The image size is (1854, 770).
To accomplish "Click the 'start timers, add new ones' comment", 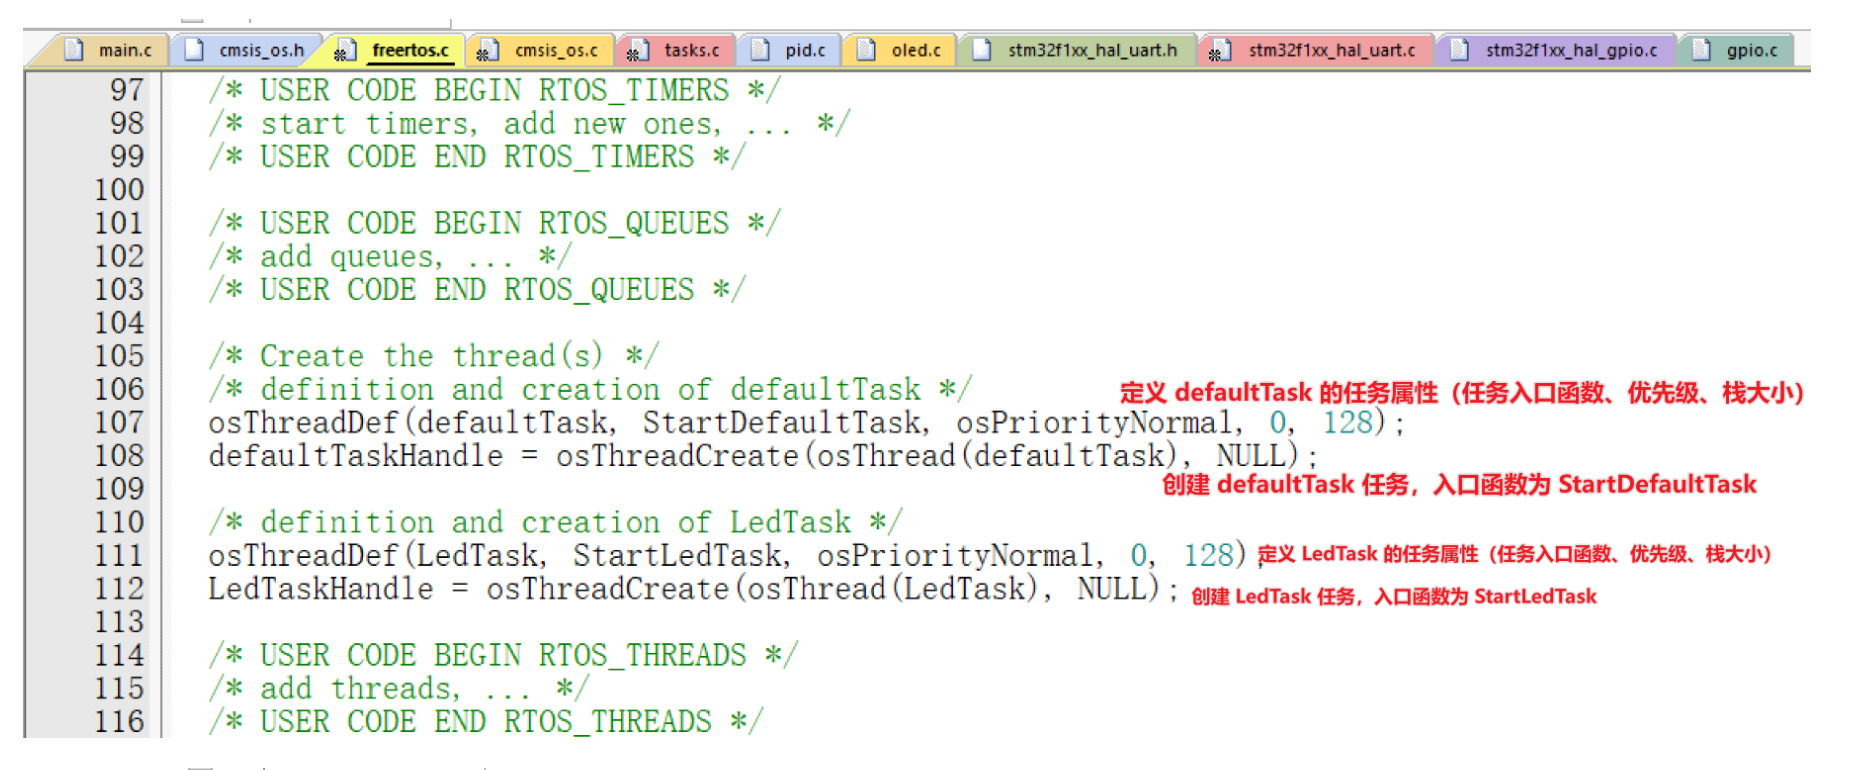I will pos(529,124).
